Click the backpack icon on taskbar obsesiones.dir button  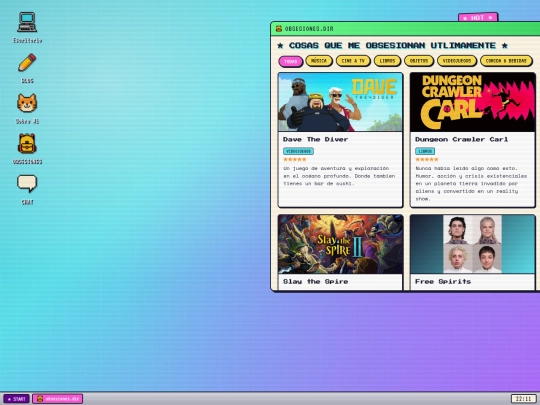[x=40, y=399]
